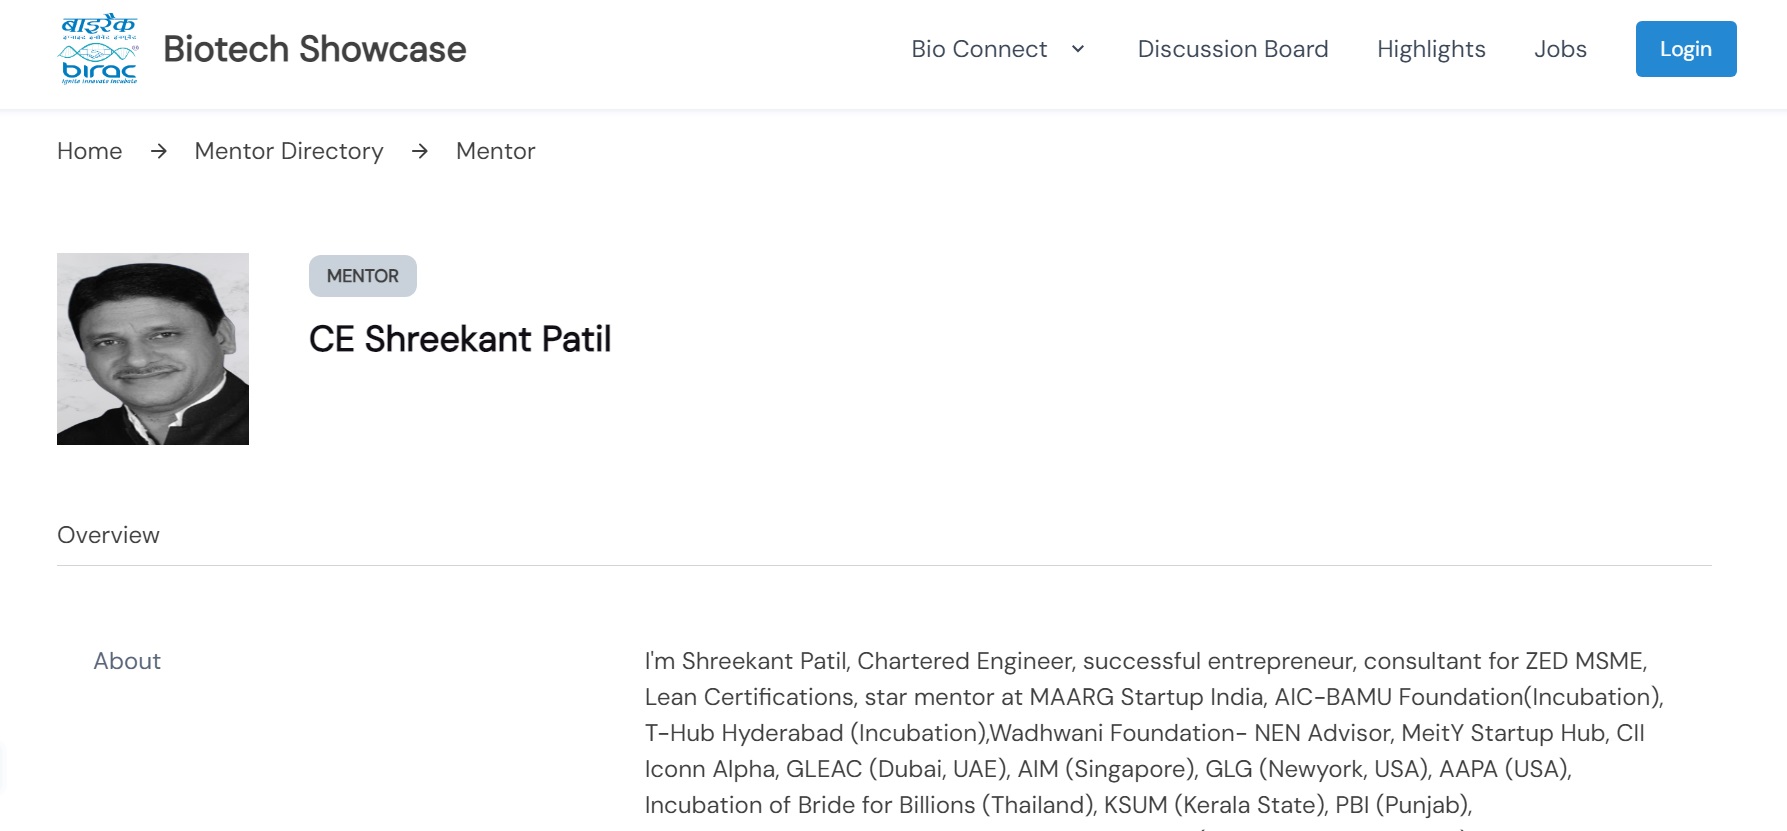
Task: Select the Mentor breadcrumb item
Action: click(496, 151)
